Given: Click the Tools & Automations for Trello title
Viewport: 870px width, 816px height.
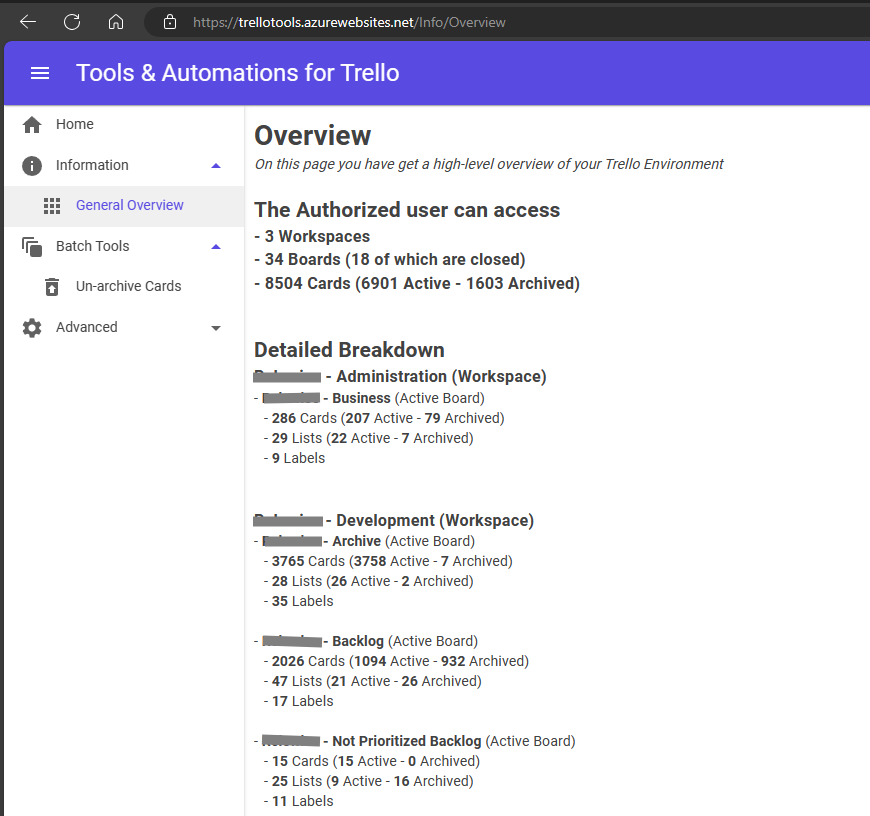Looking at the screenshot, I should (237, 73).
